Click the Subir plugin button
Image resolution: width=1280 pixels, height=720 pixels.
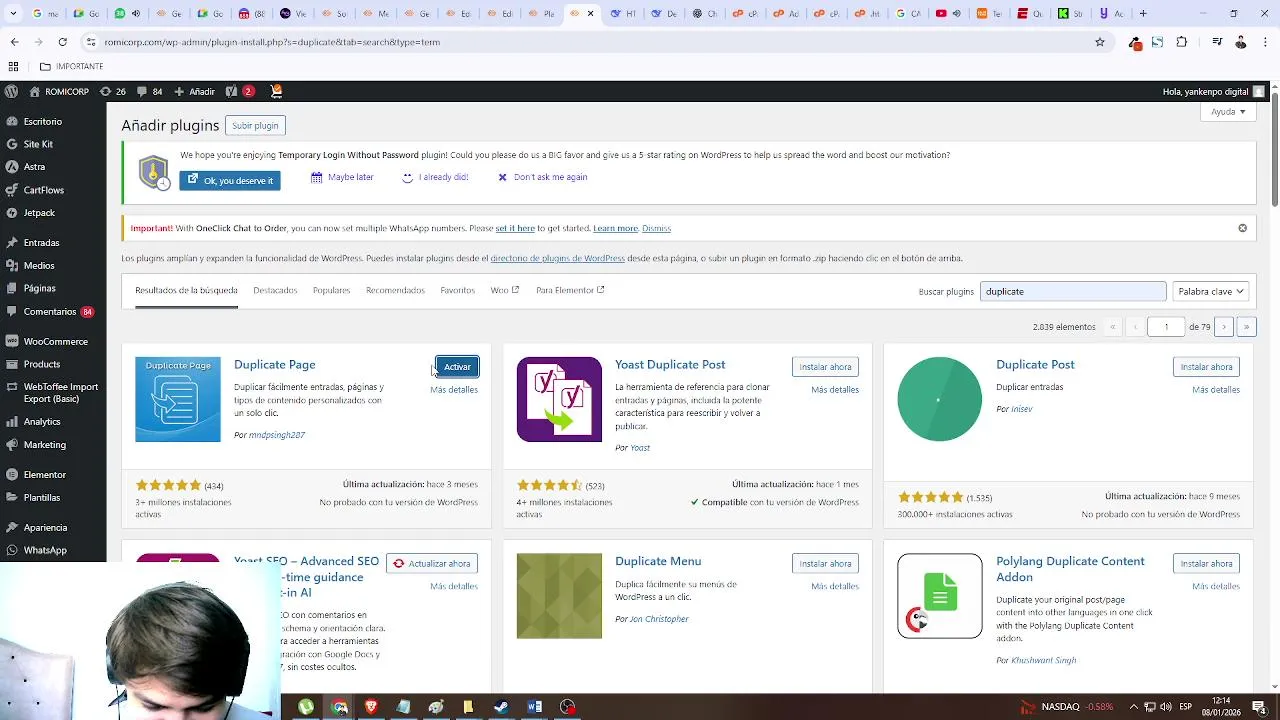coord(255,125)
